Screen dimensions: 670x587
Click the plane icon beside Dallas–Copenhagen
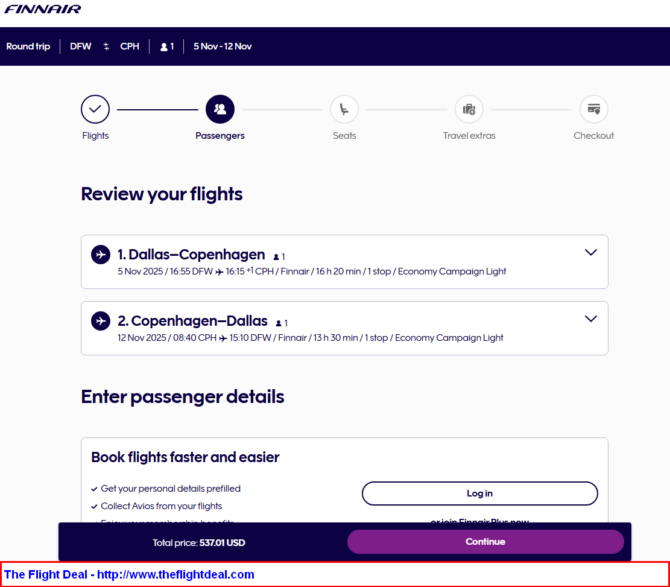pos(101,255)
